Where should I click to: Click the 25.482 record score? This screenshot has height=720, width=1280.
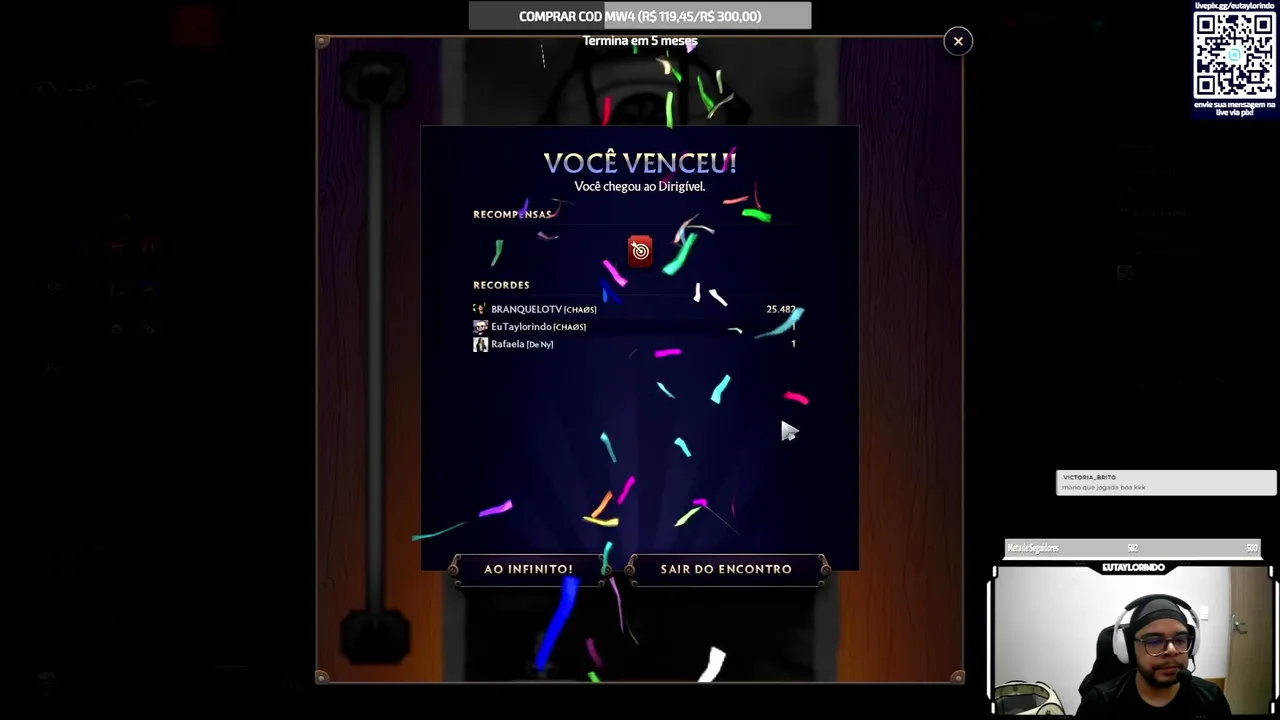781,309
